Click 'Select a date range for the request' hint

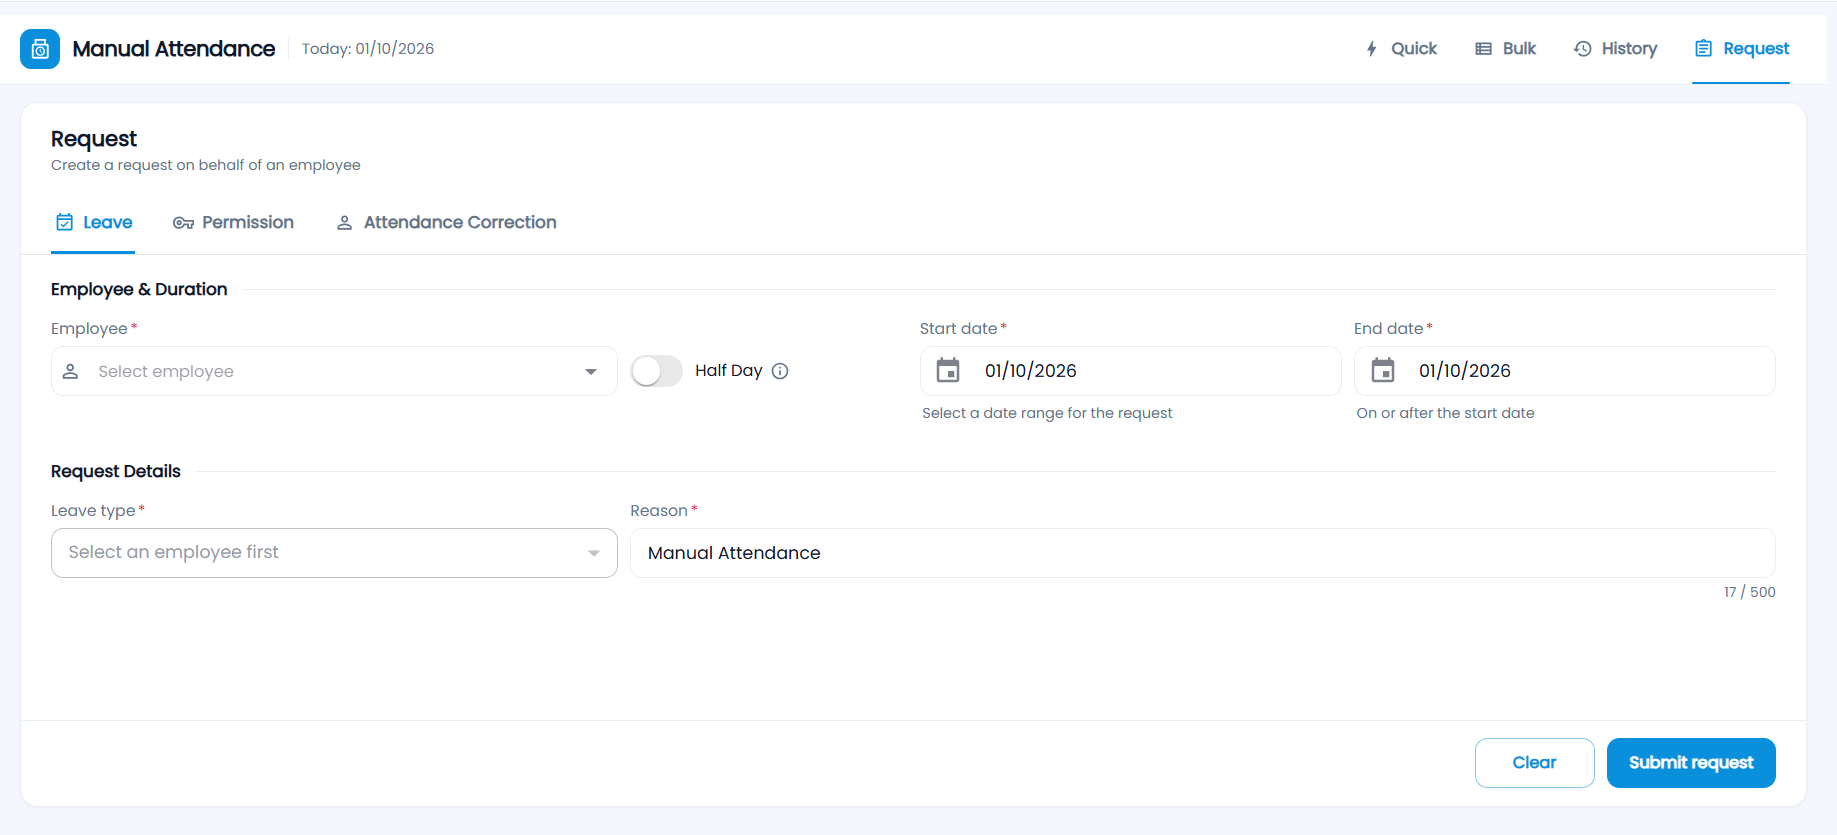tap(1047, 413)
